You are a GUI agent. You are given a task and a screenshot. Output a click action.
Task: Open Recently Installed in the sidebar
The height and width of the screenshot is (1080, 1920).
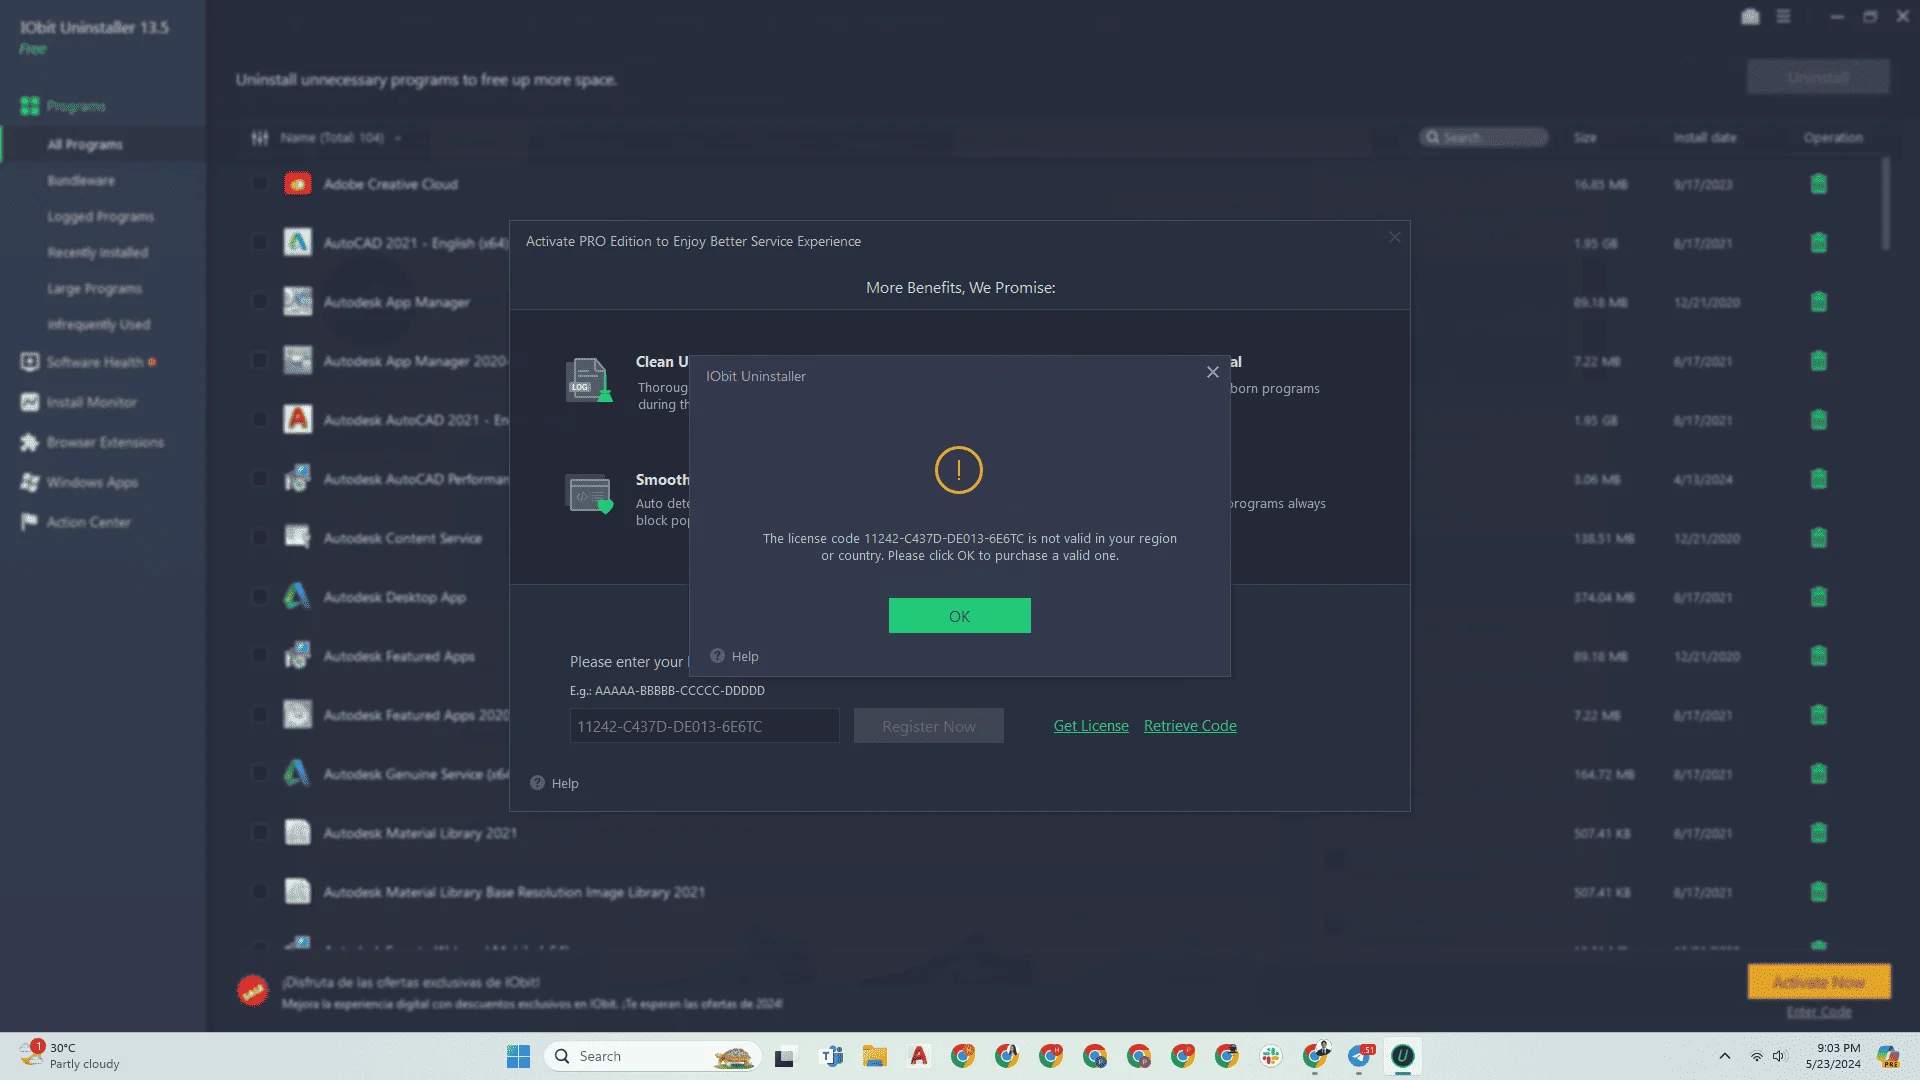(97, 253)
